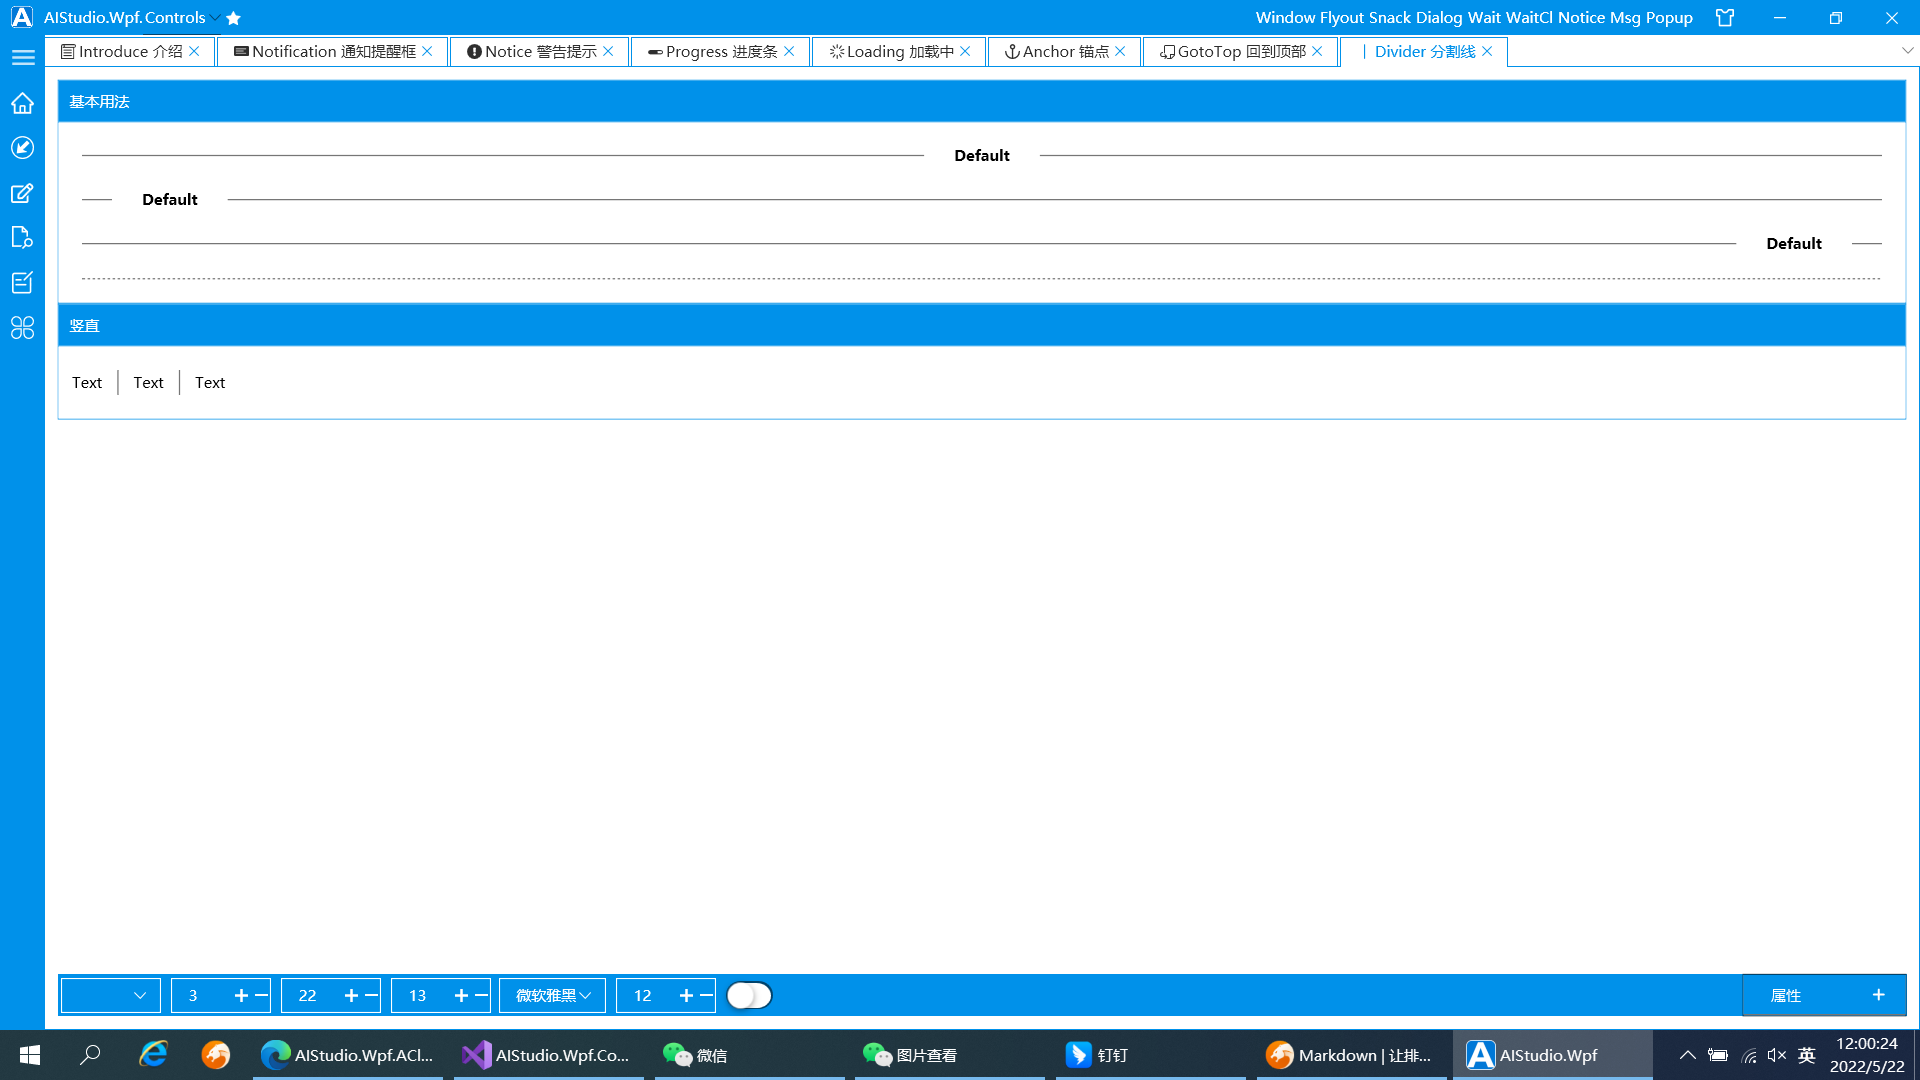The width and height of the screenshot is (1920, 1080).
Task: Close the GotoTop tab
Action: 1317,51
